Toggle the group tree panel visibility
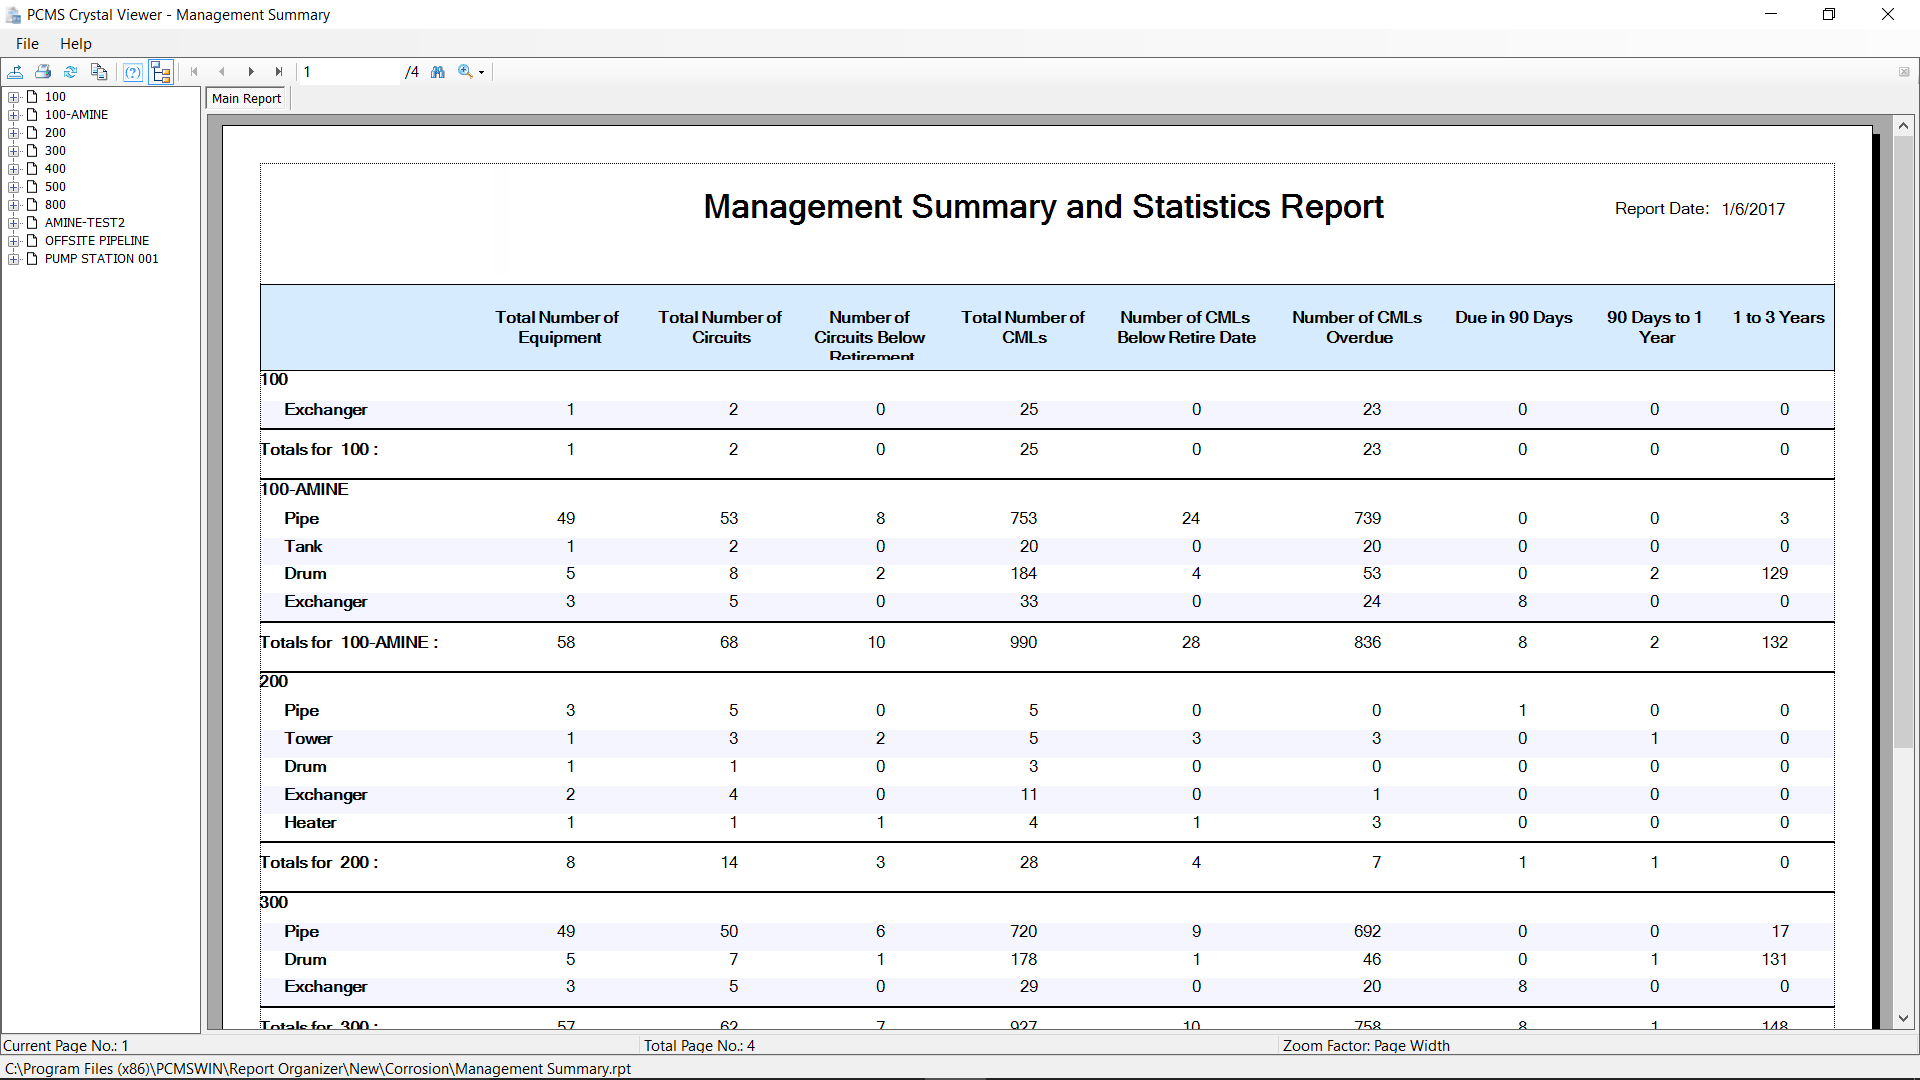1920x1080 pixels. click(x=161, y=71)
